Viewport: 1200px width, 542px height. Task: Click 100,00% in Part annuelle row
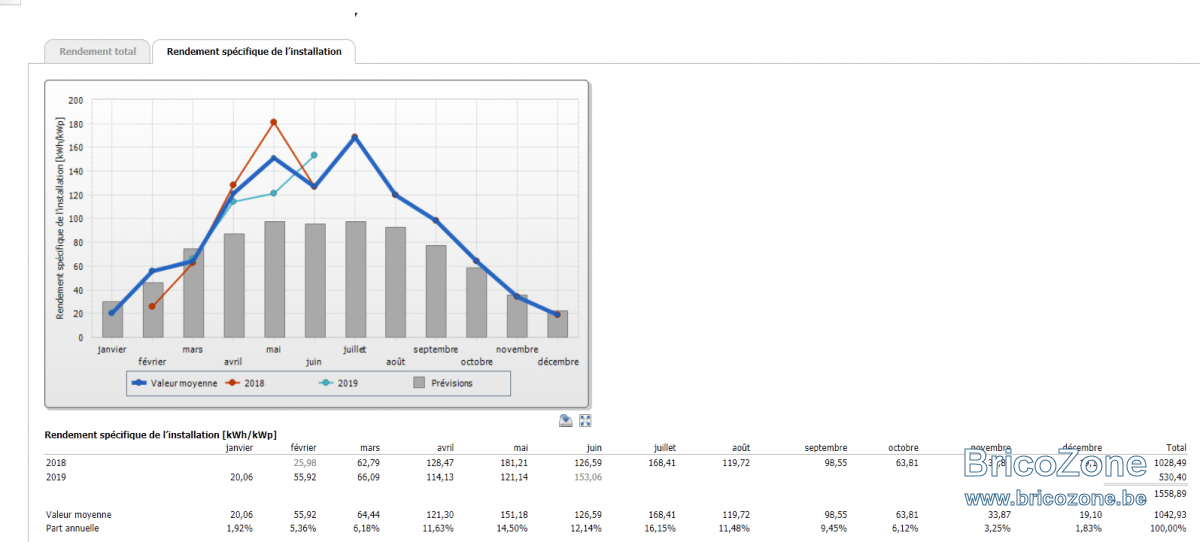click(1169, 527)
